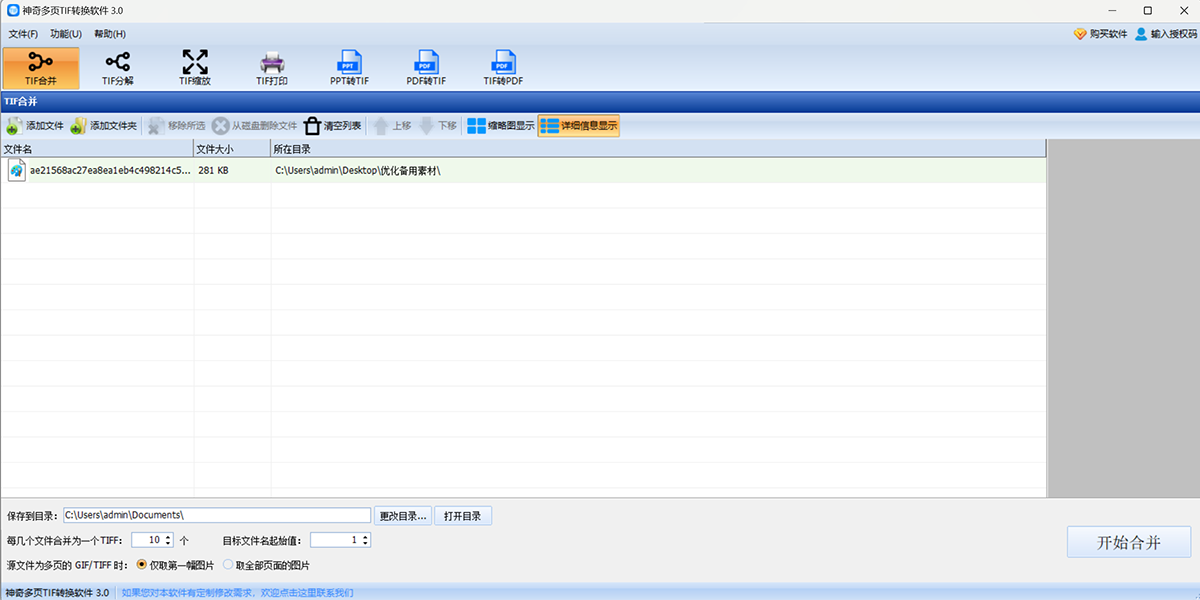Increase files-per-TIFF value stepper up
The image size is (1200, 600).
point(168,536)
